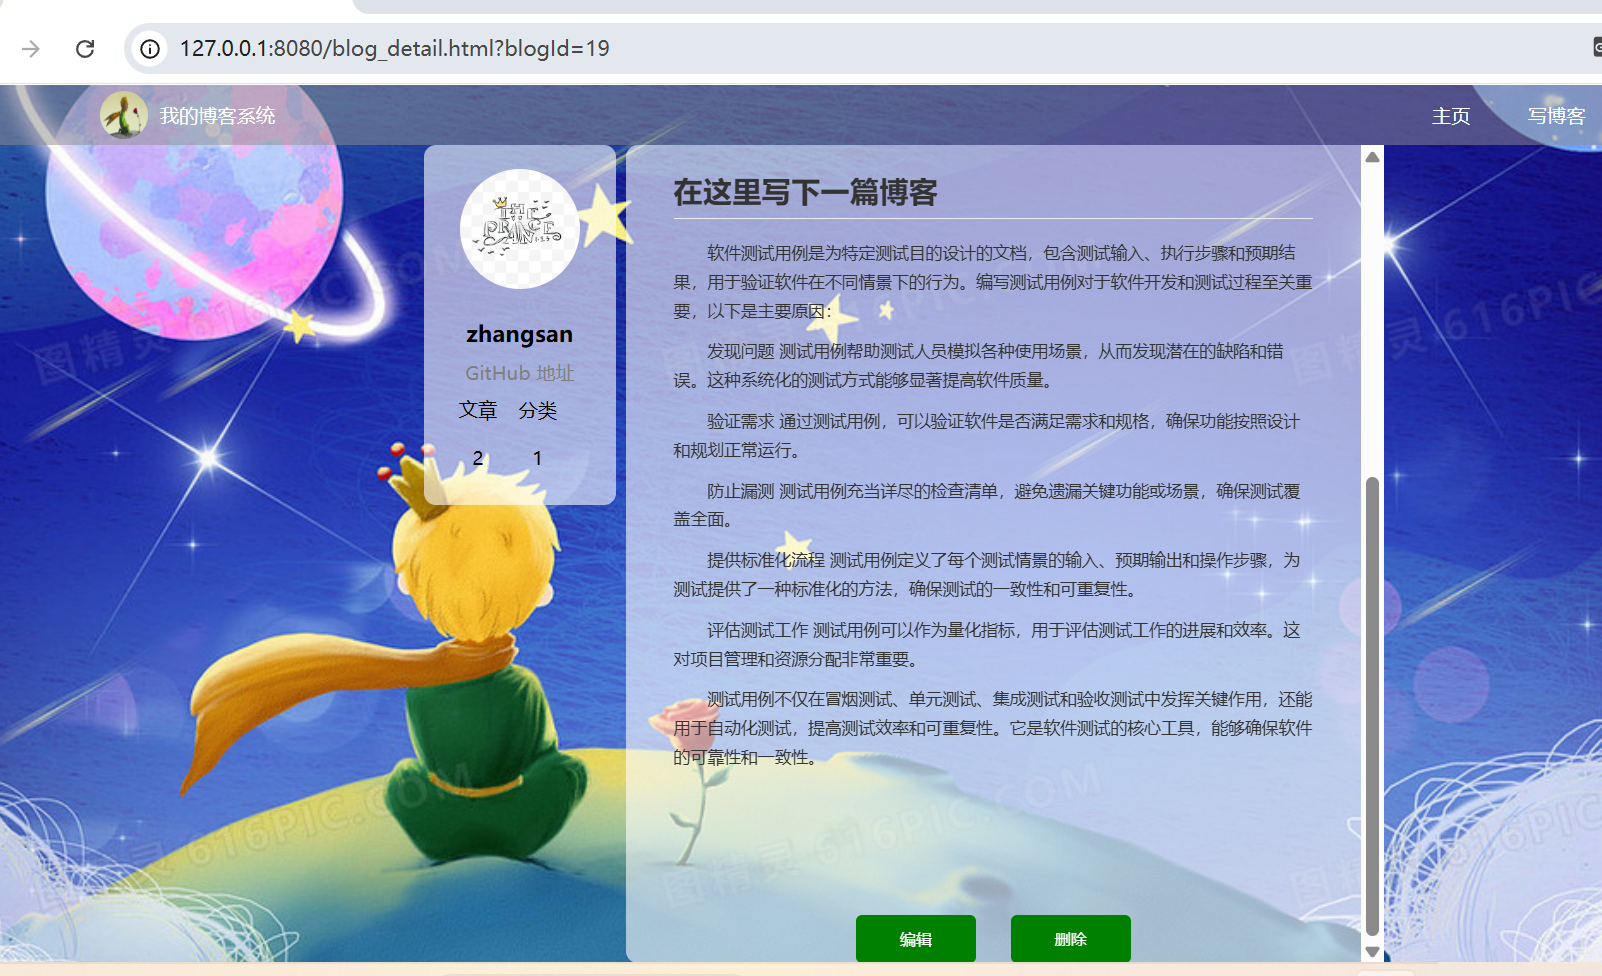This screenshot has width=1602, height=976.
Task: Click the paragraph starting 验证需求
Action: point(993,436)
